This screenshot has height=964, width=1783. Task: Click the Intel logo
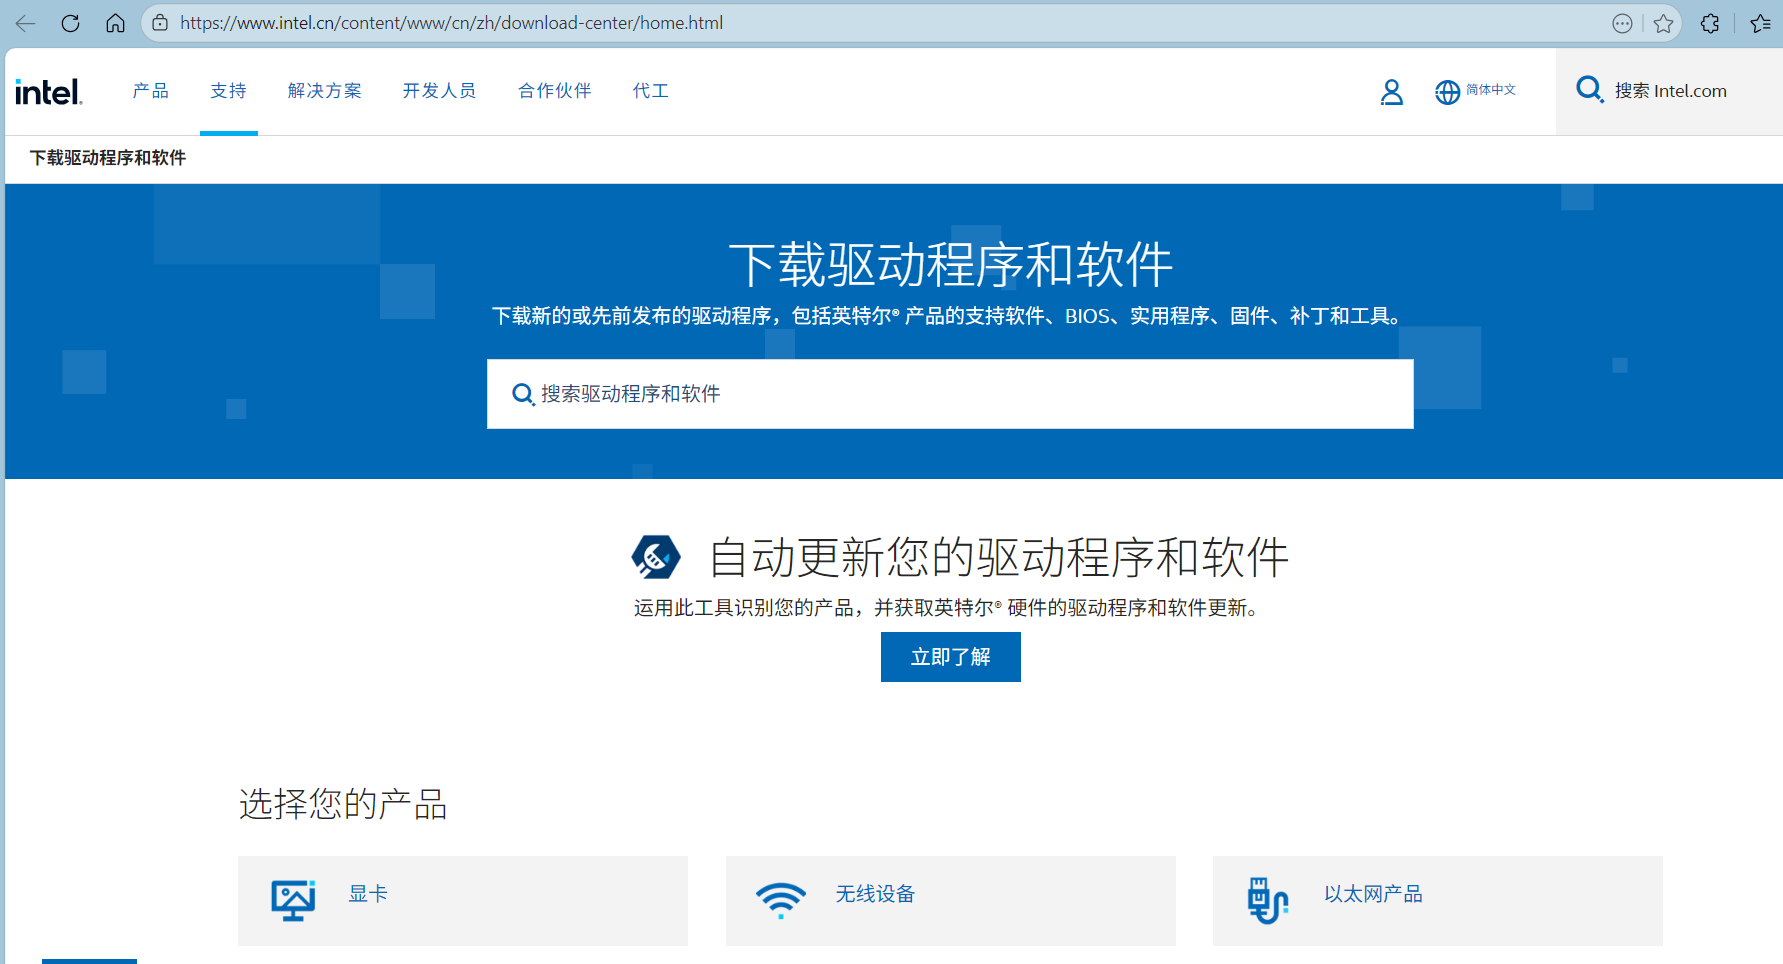coord(48,92)
